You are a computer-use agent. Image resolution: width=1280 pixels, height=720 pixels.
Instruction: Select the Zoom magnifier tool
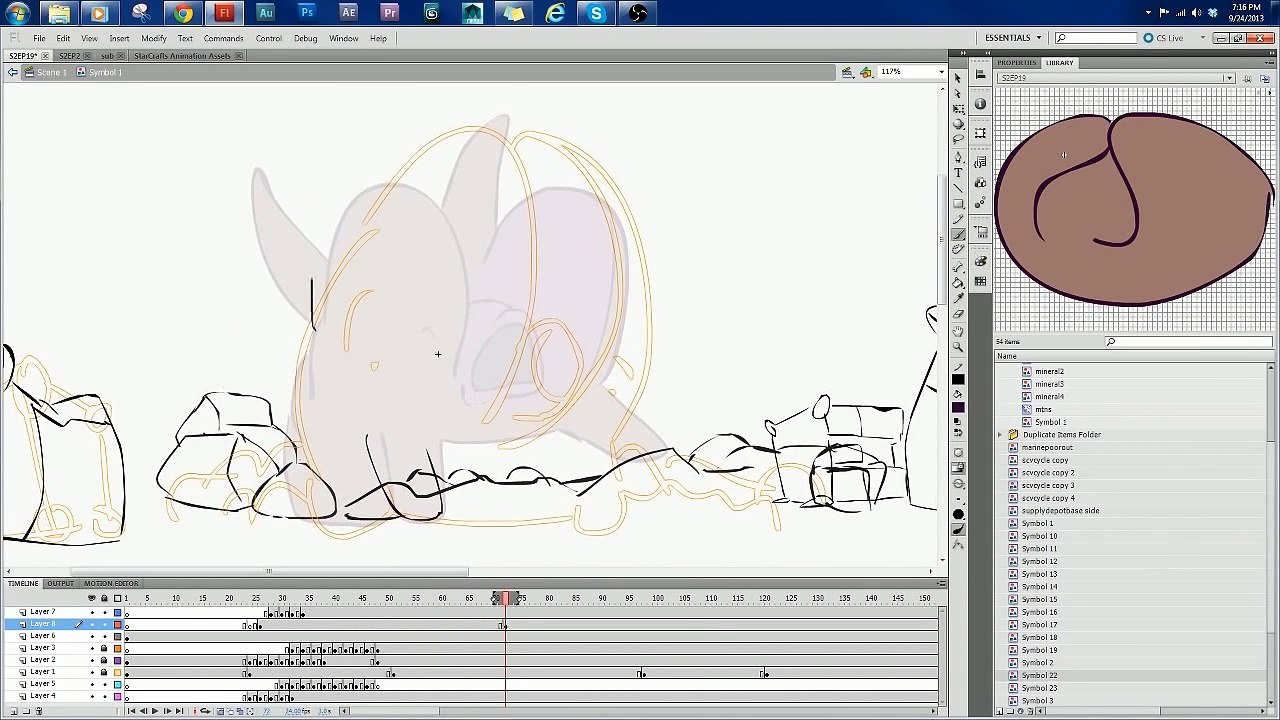click(x=958, y=347)
